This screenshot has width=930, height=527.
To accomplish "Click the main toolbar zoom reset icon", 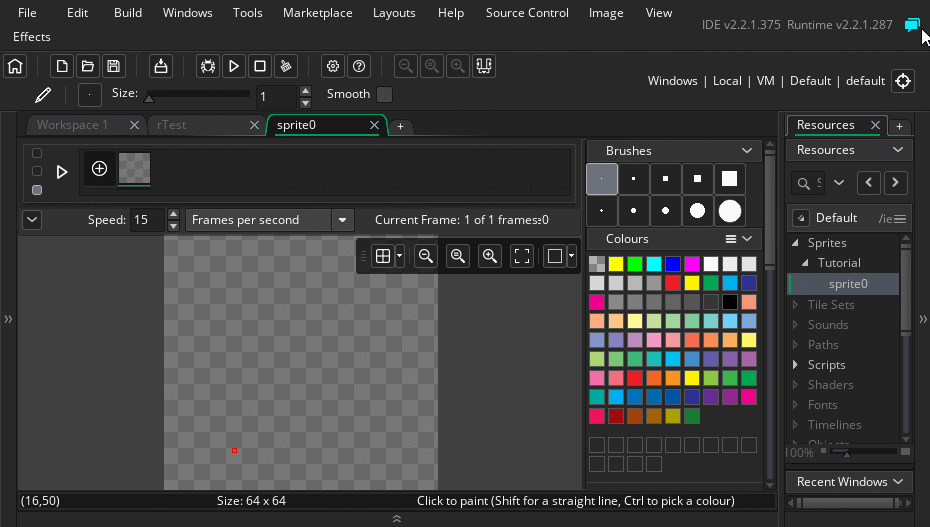I will point(432,66).
